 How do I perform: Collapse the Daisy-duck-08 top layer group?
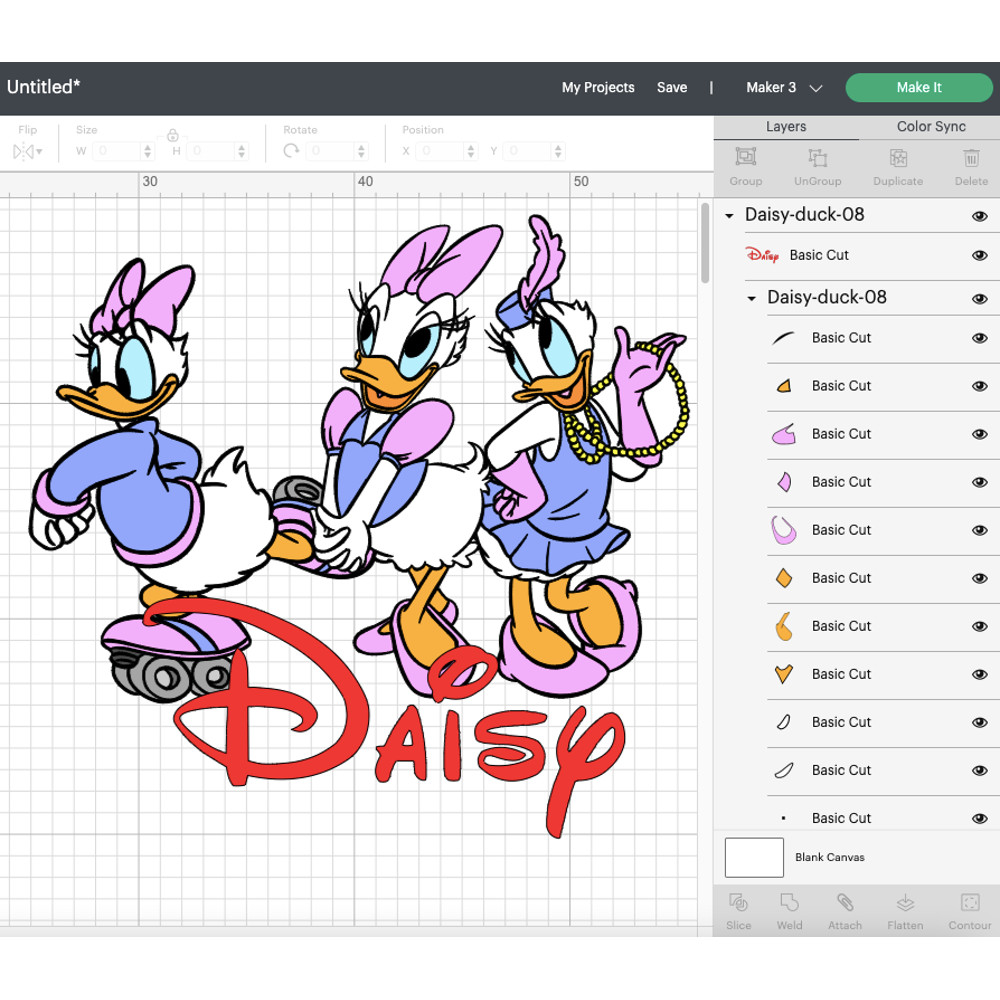[x=729, y=214]
